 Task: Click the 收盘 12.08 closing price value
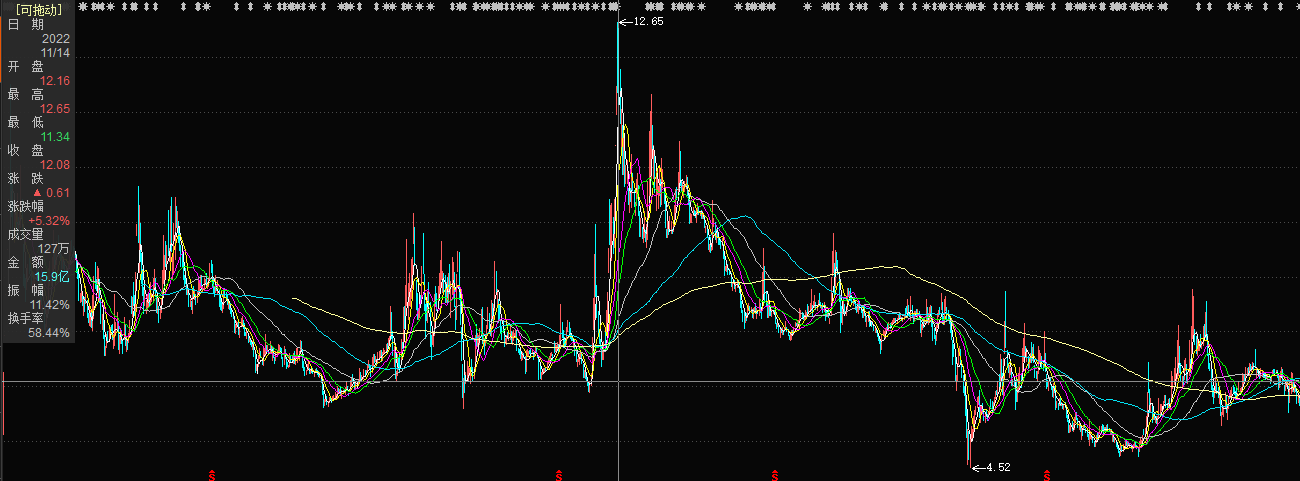click(x=56, y=165)
